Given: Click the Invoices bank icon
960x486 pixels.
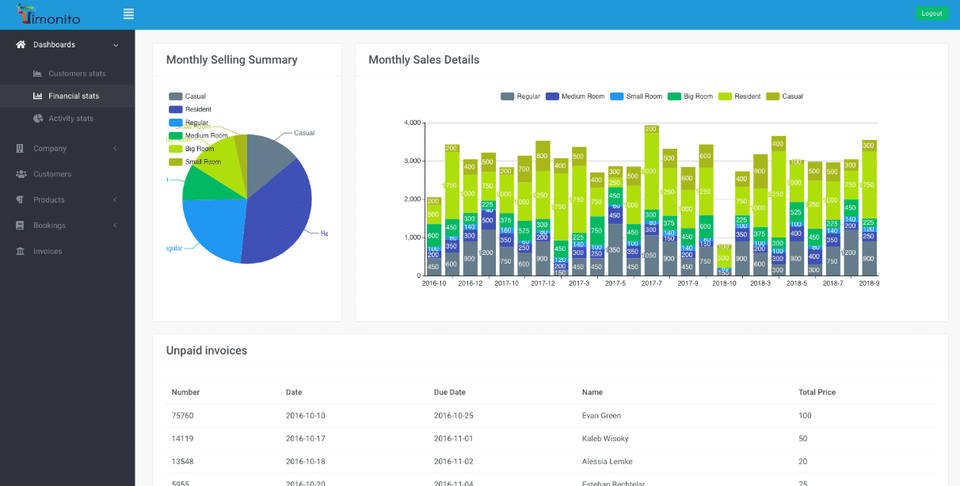Looking at the screenshot, I should [21, 251].
